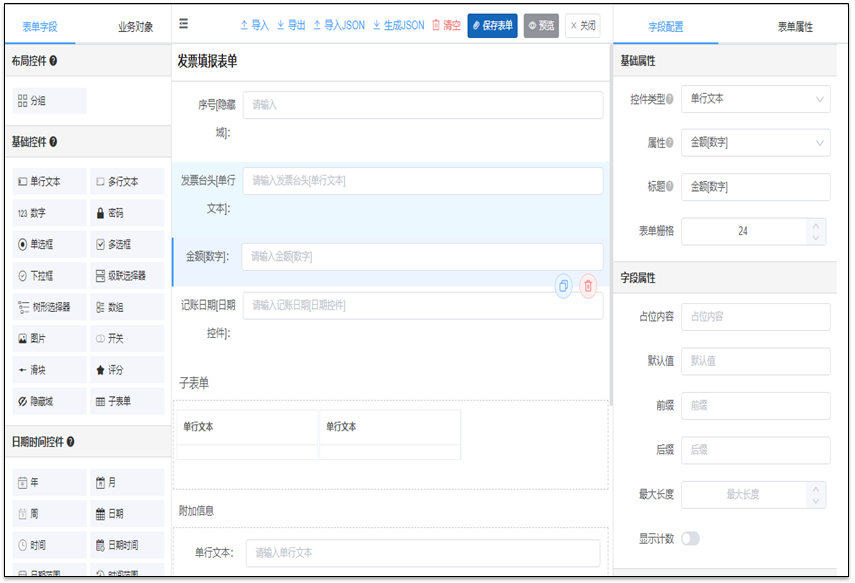Viewport: 855px width, 583px height.
Task: Click the 占位内容 input field
Action: (755, 316)
